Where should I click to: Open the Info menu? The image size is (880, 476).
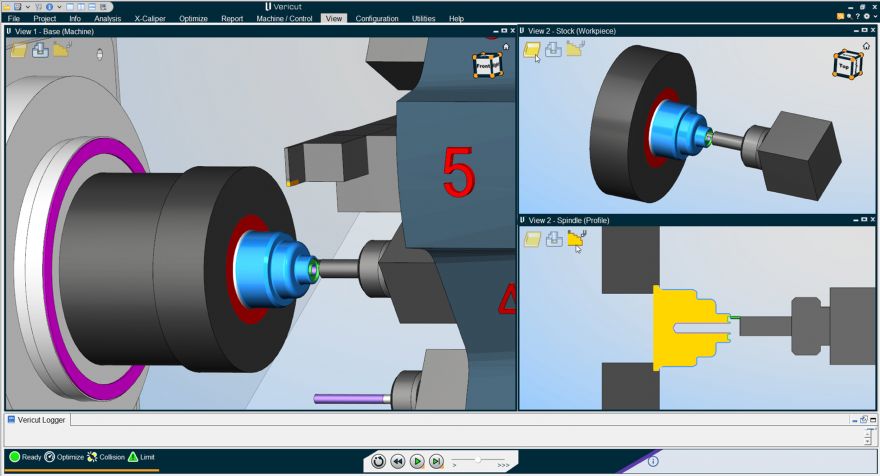click(x=75, y=19)
